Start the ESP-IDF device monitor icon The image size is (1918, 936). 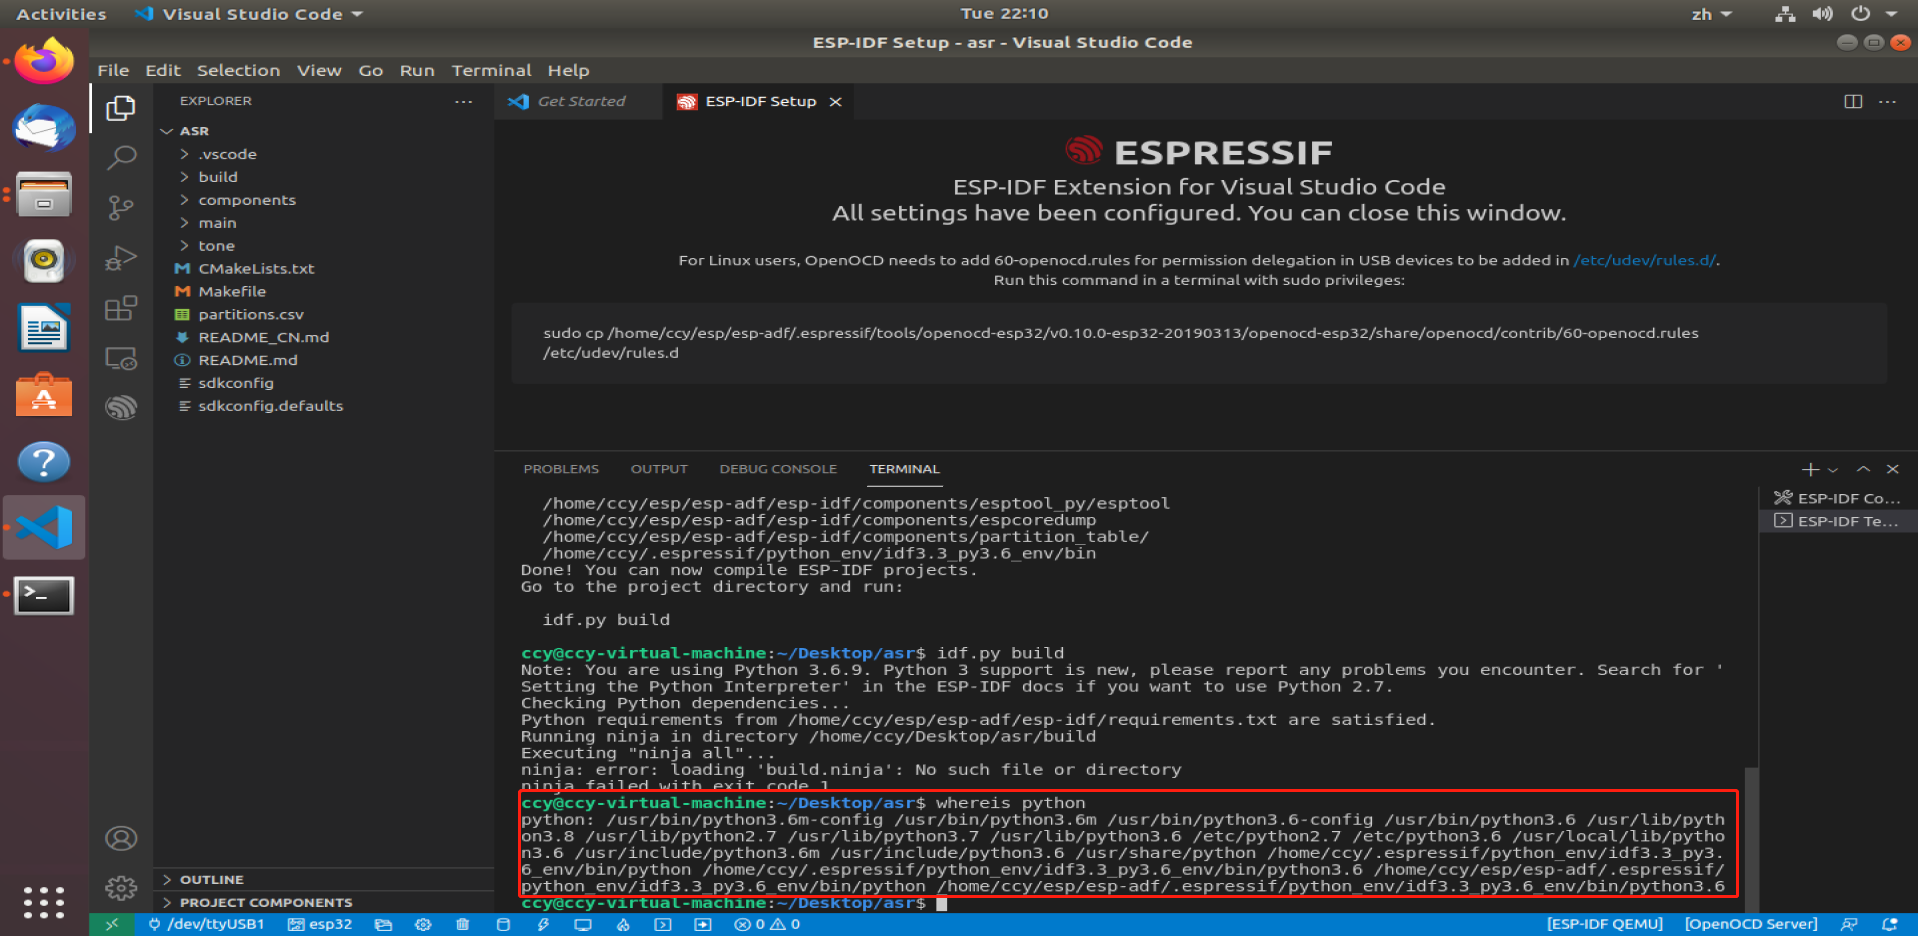pyautogui.click(x=582, y=924)
